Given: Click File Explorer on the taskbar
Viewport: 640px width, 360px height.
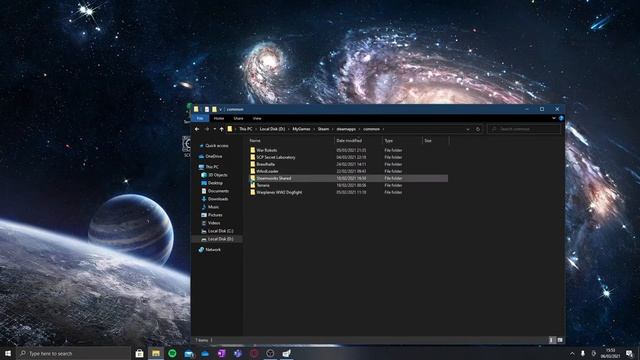Looking at the screenshot, I should 156,353.
